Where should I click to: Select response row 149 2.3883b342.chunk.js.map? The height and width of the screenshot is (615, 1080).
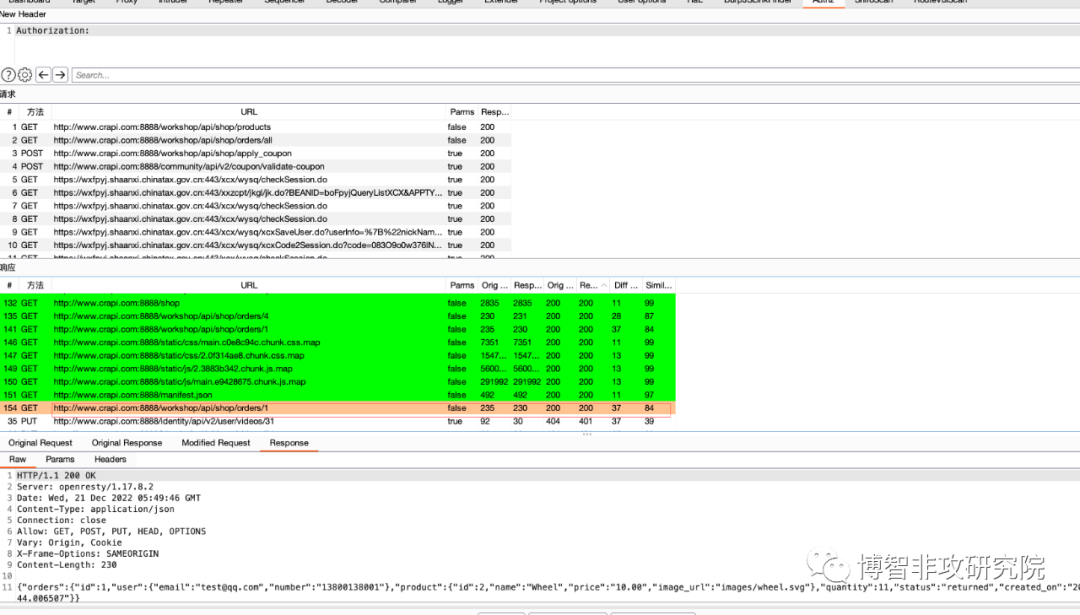[x=338, y=368]
